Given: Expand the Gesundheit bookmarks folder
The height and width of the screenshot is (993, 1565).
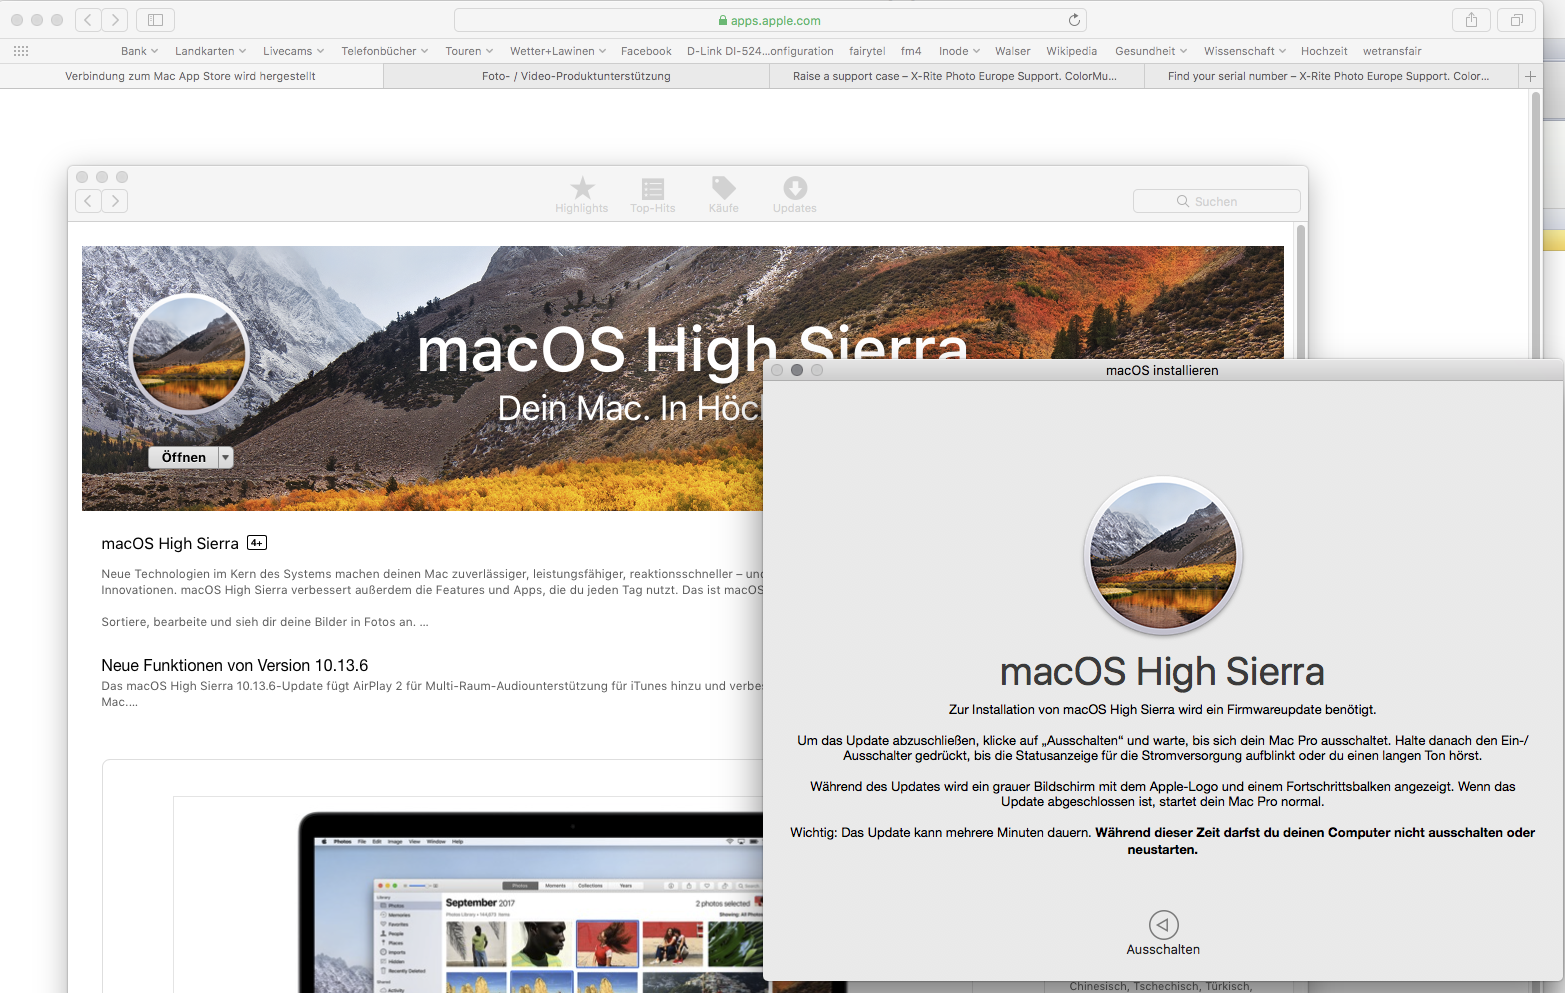Looking at the screenshot, I should coord(1150,51).
